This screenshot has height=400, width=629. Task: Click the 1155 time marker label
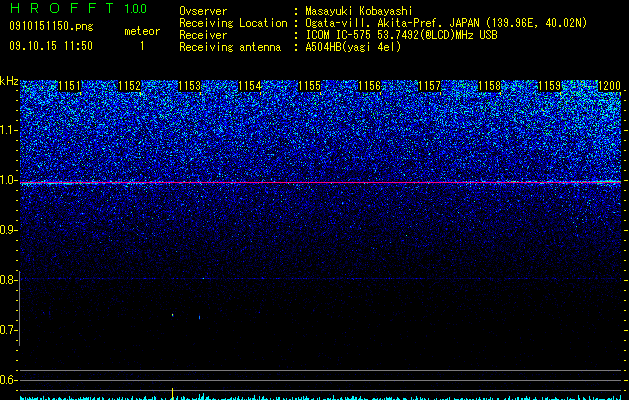point(310,86)
